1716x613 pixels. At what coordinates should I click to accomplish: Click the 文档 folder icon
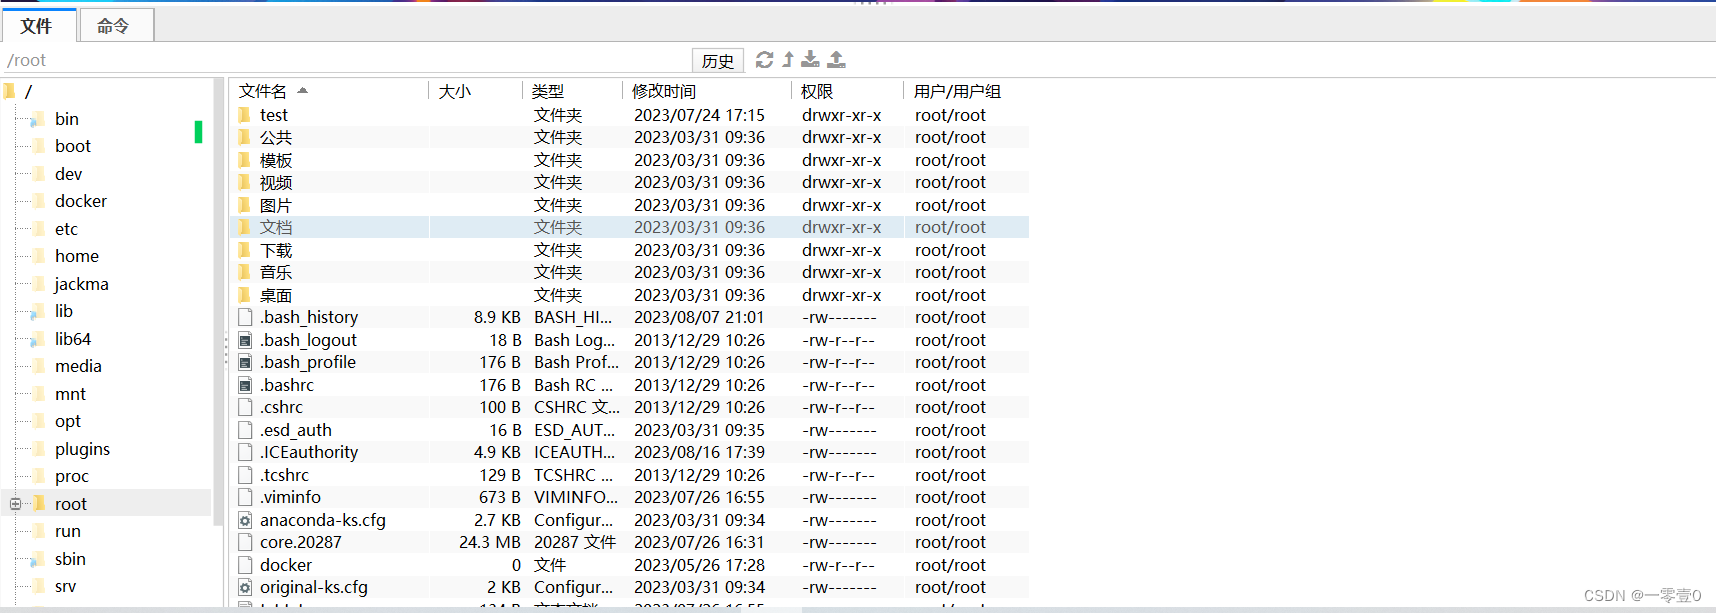point(245,227)
